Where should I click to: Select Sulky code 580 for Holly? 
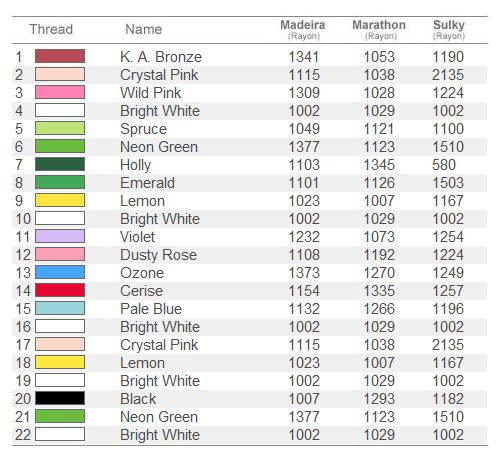444,165
